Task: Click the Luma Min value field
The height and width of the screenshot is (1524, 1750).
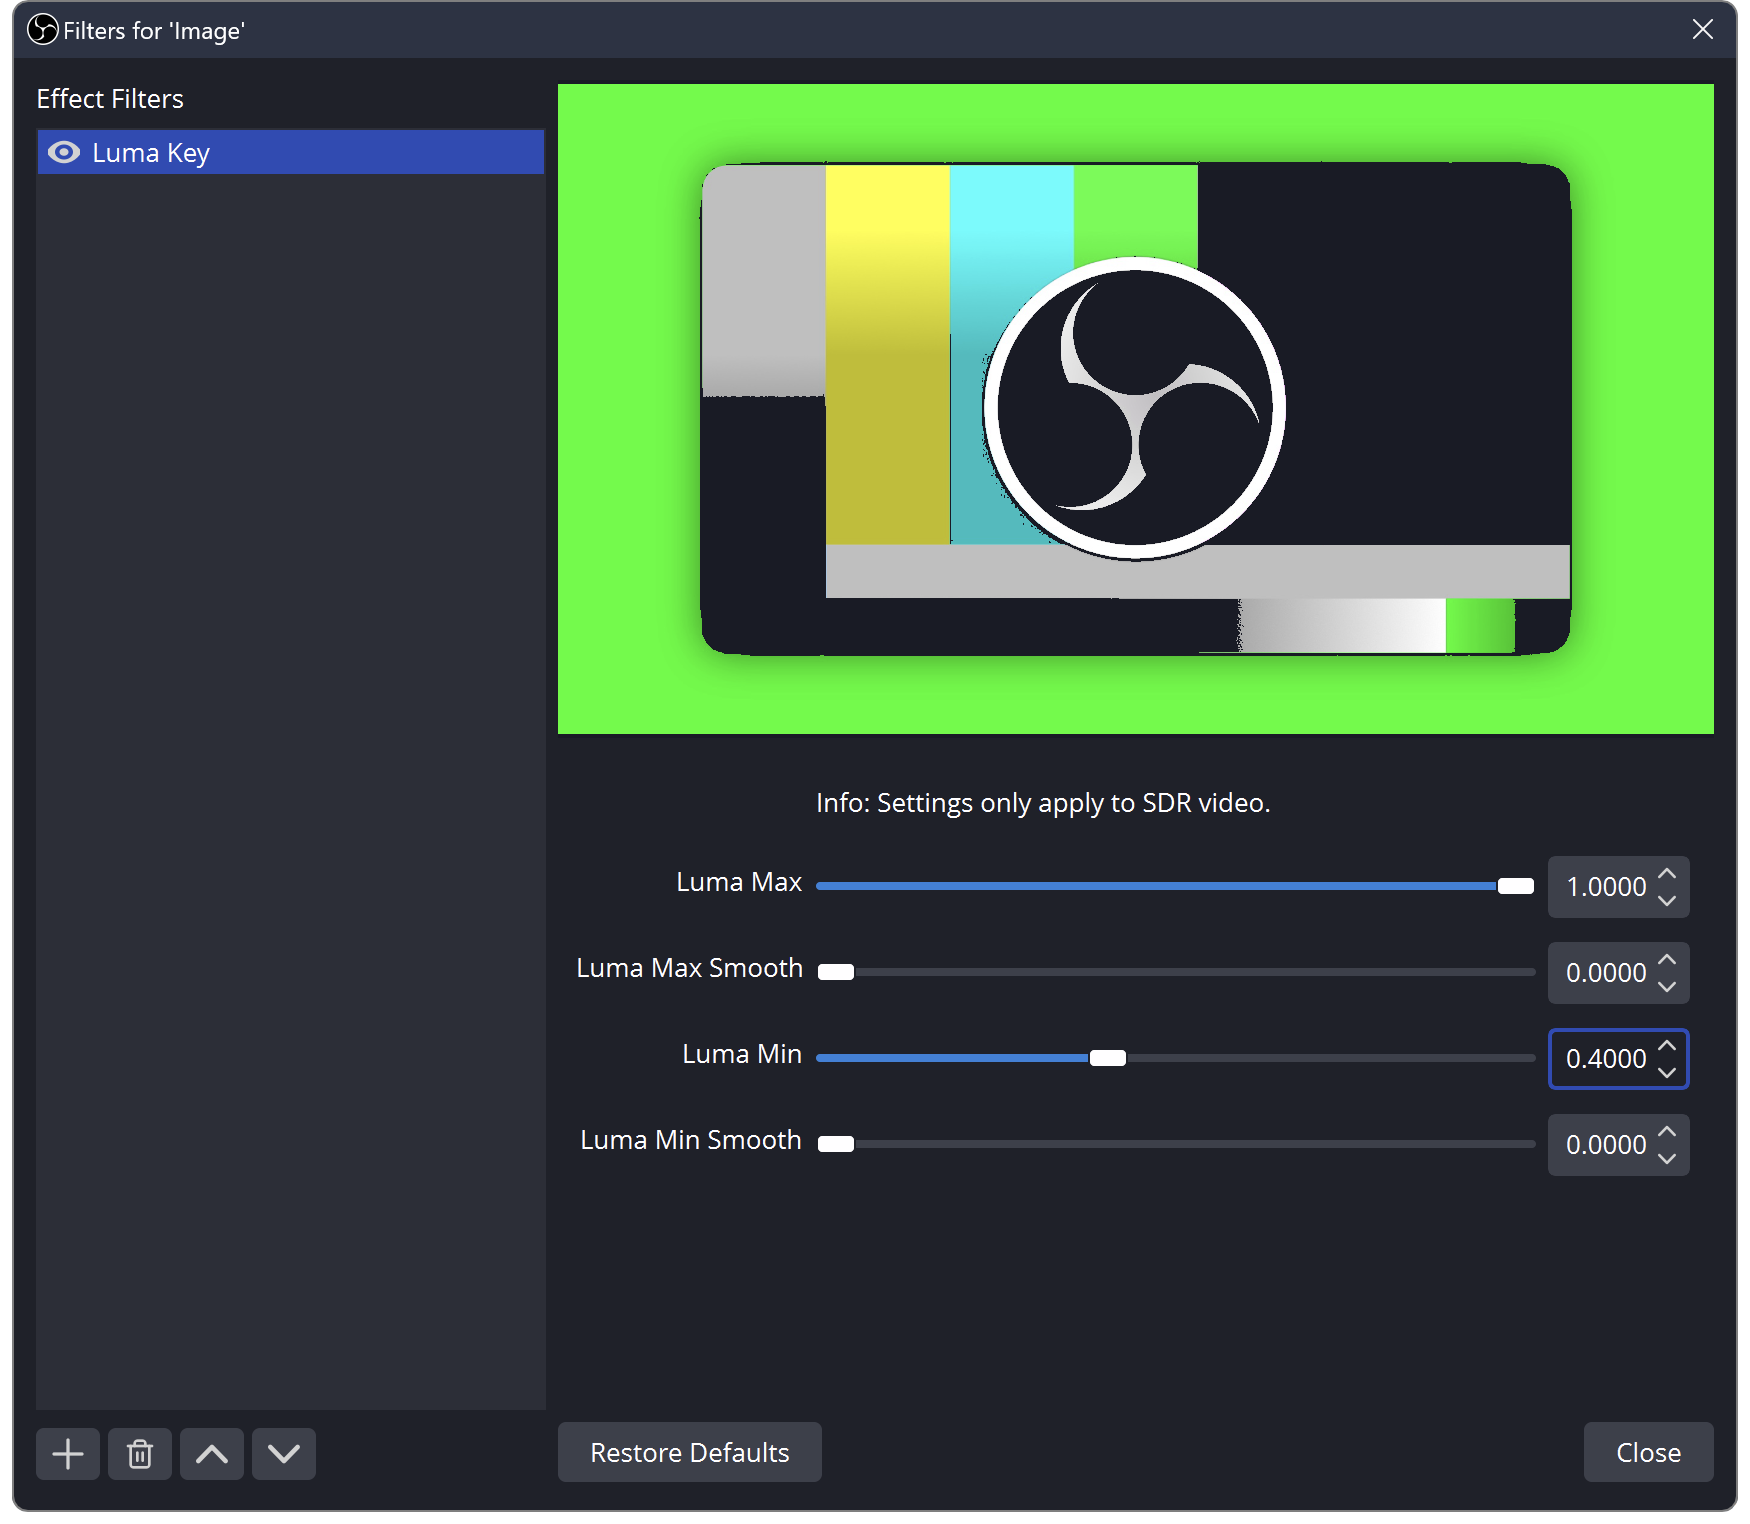Action: point(1603,1059)
